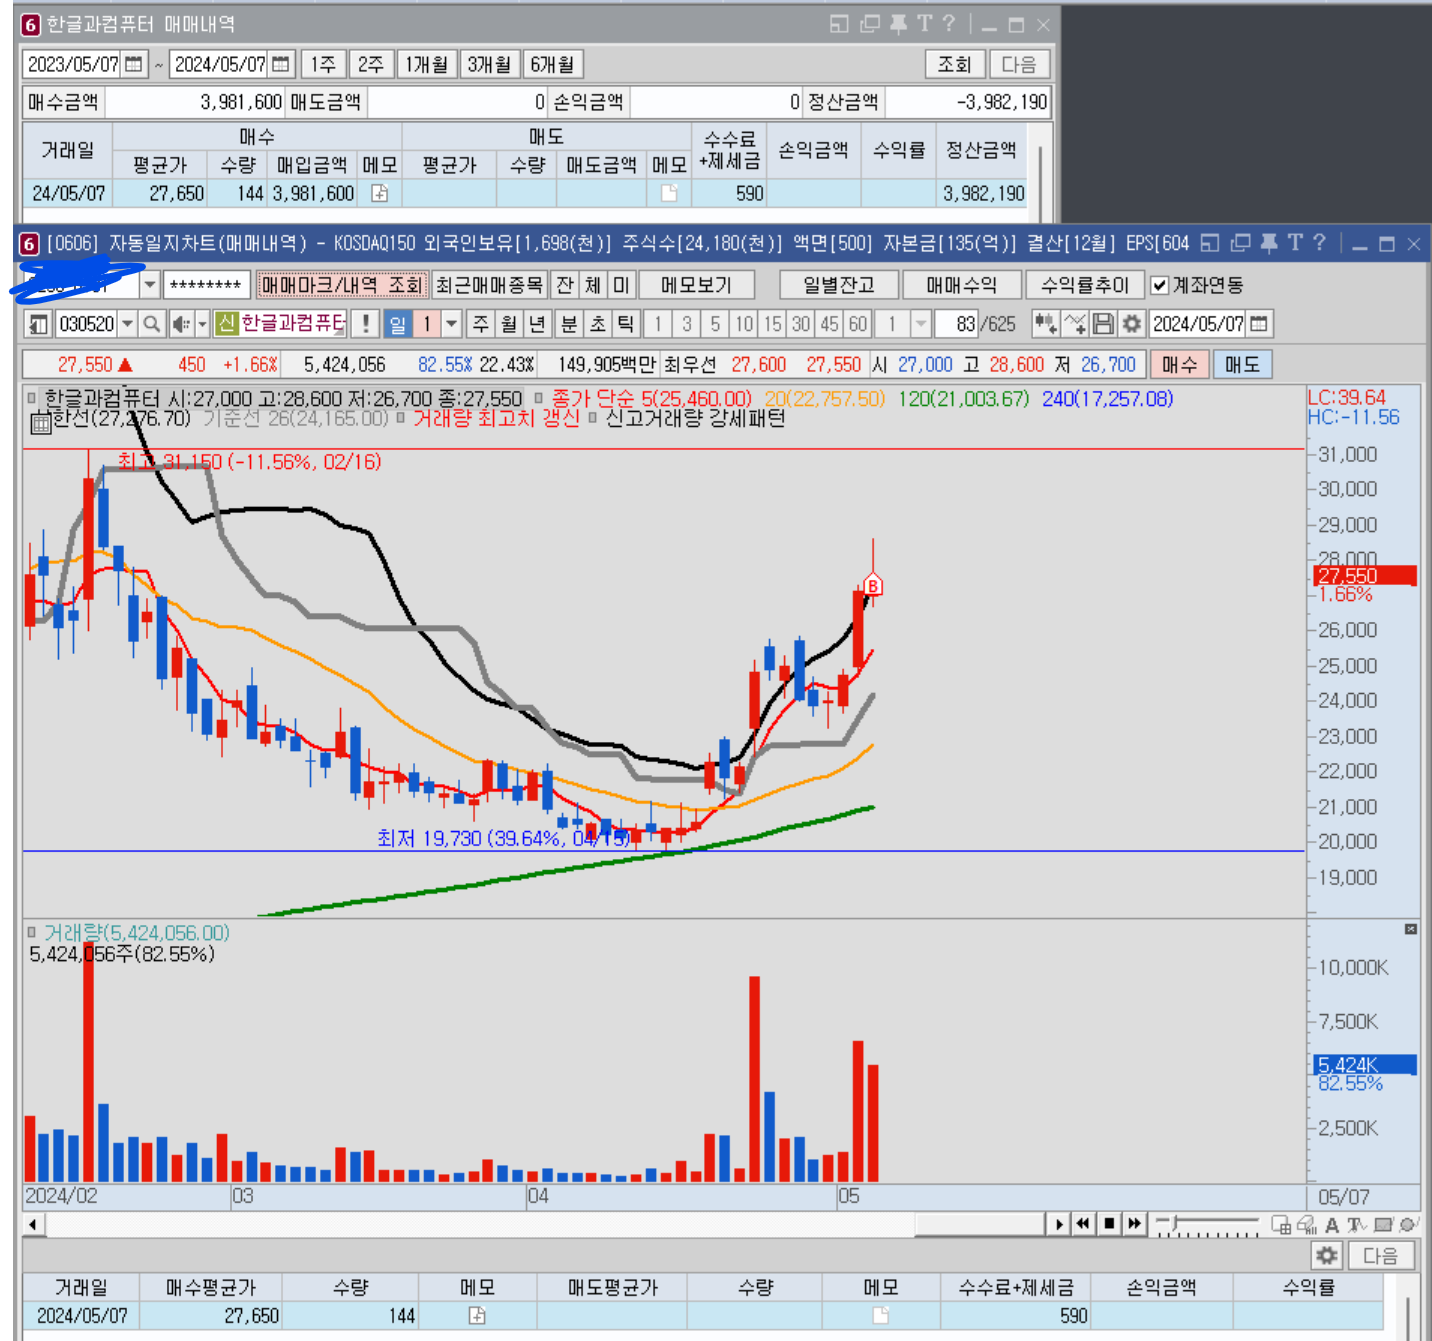Search stock with magnifier icon
This screenshot has width=1432, height=1341.
click(152, 324)
